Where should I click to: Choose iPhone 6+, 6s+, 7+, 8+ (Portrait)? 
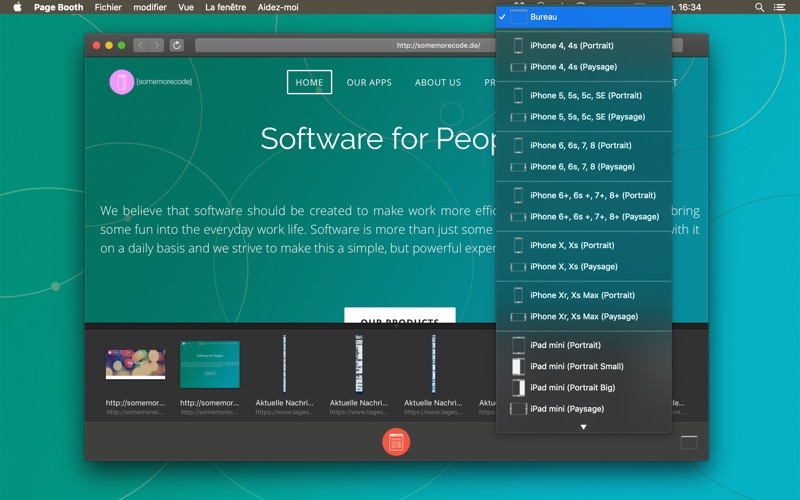pyautogui.click(x=584, y=195)
